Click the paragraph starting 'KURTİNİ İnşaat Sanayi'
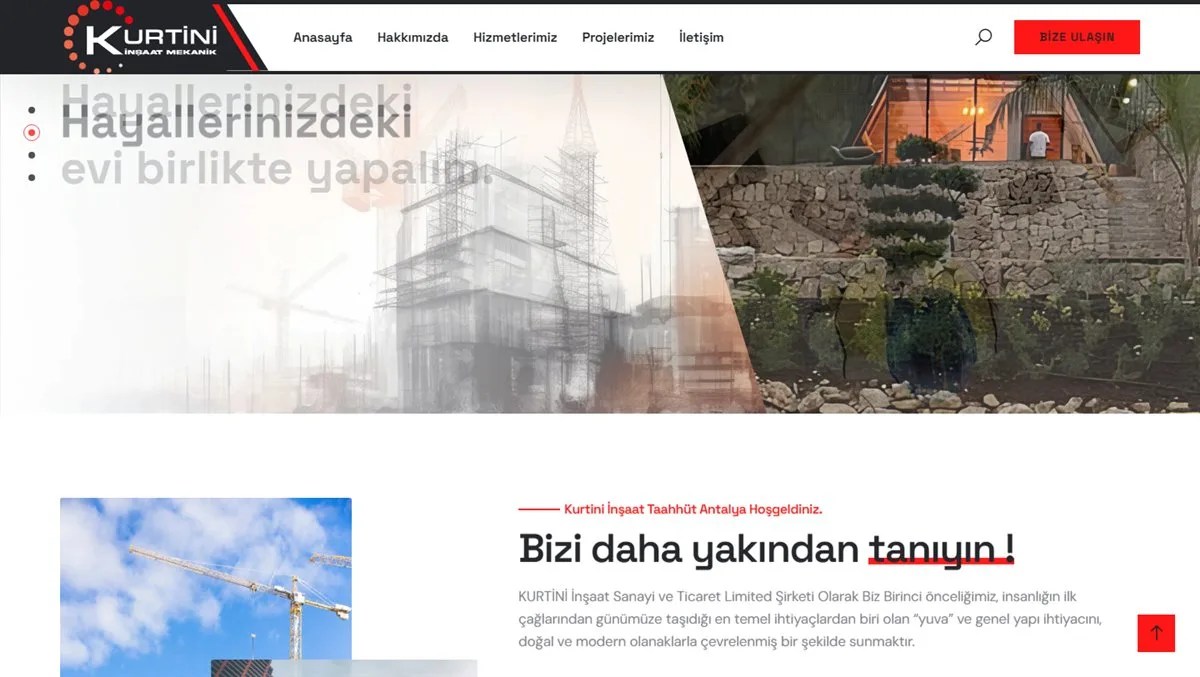 tap(810, 619)
